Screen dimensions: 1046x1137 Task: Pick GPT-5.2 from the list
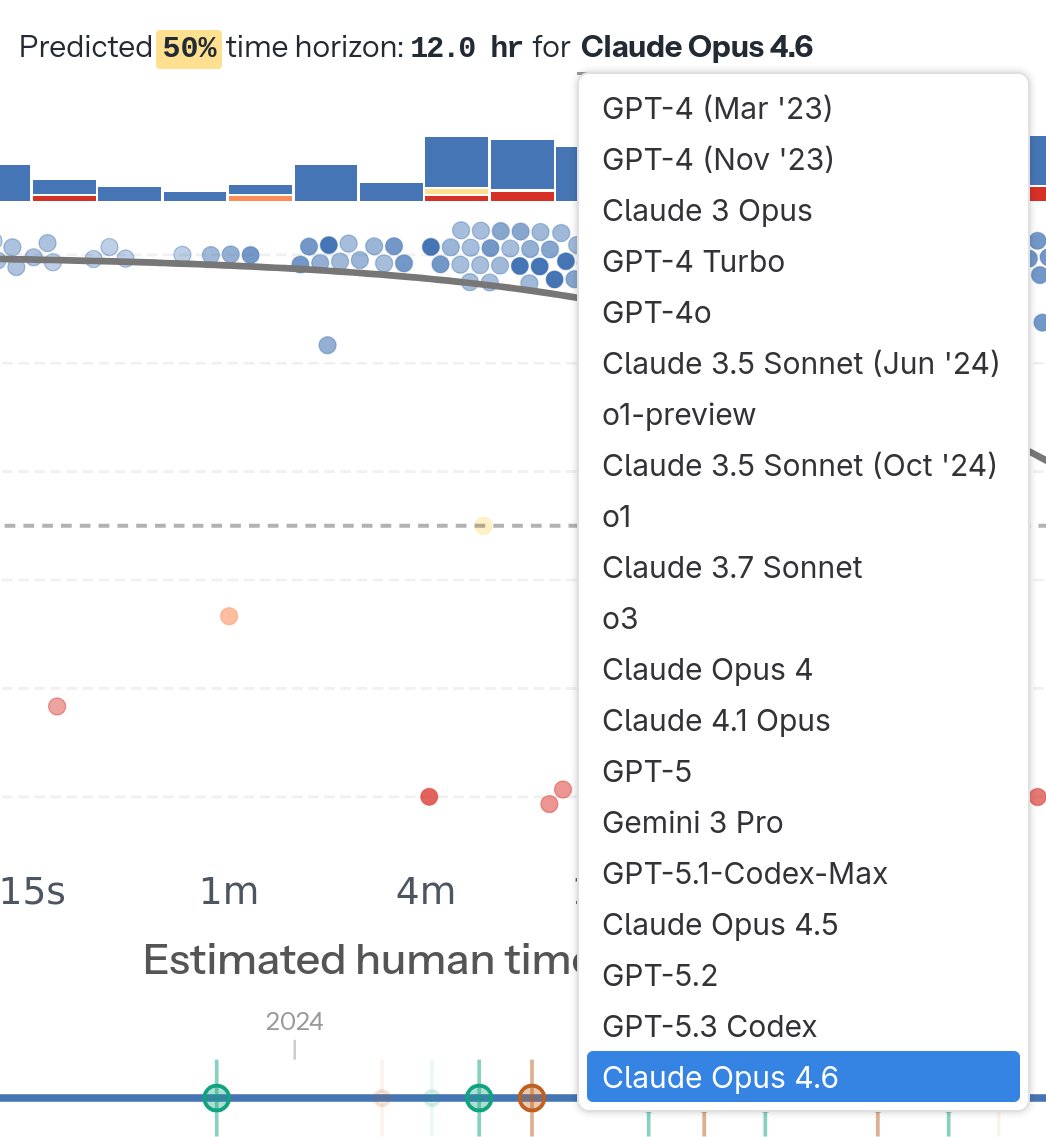(803, 975)
